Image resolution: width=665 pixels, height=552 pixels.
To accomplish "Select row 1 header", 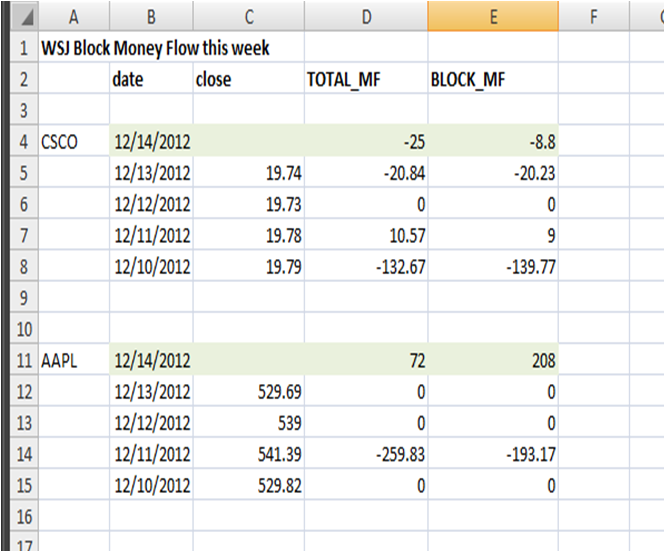I will click(24, 47).
